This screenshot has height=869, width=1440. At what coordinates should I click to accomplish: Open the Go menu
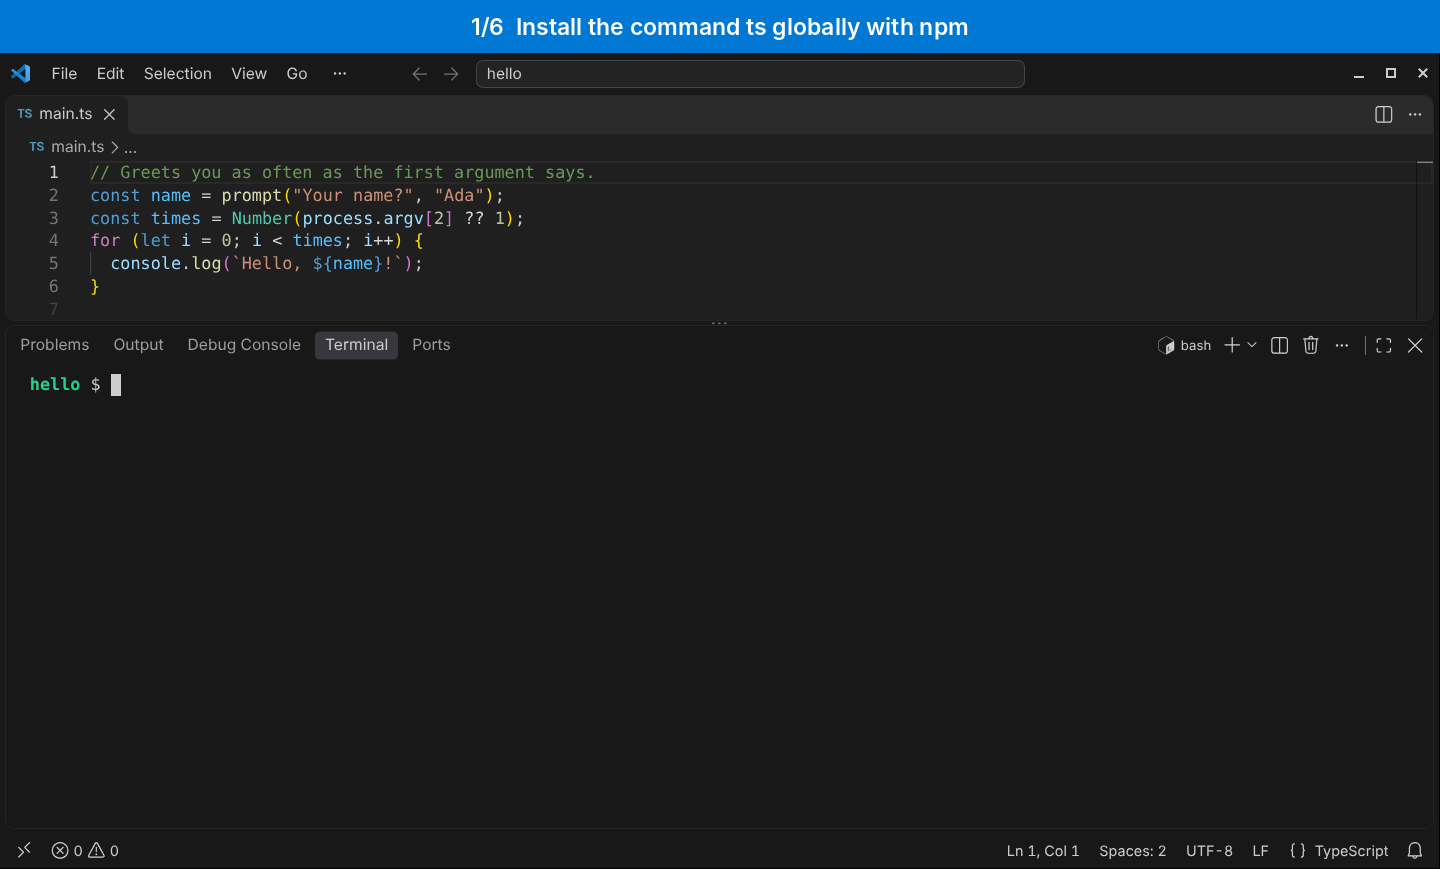pos(297,73)
